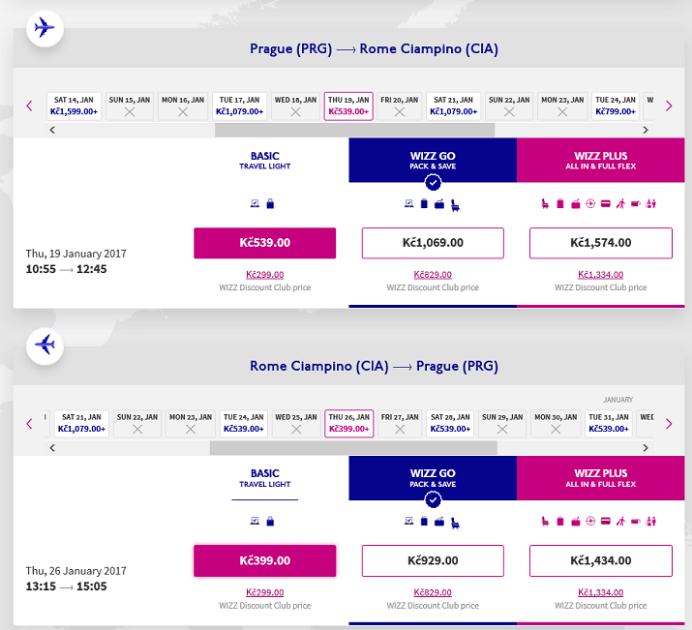Image resolution: width=692 pixels, height=630 pixels.
Task: Click cabin bag icon under return WIZZ GO
Action: [424, 521]
